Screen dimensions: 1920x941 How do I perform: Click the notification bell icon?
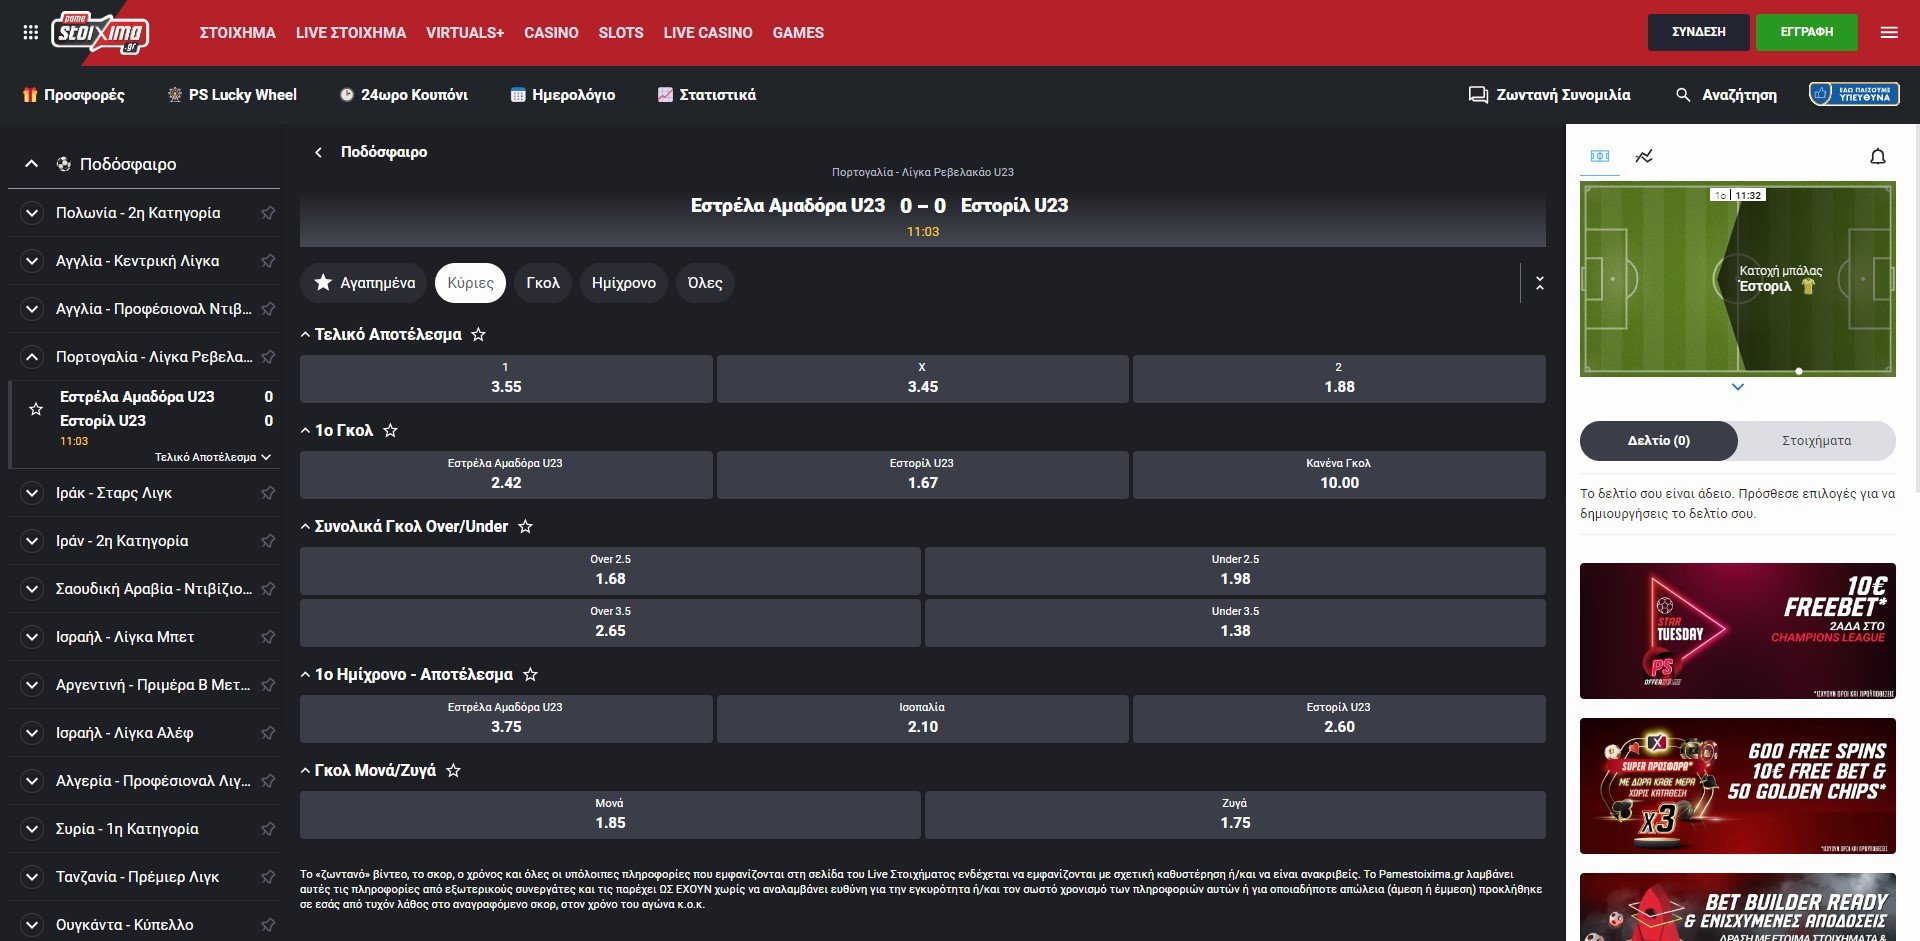coord(1877,157)
